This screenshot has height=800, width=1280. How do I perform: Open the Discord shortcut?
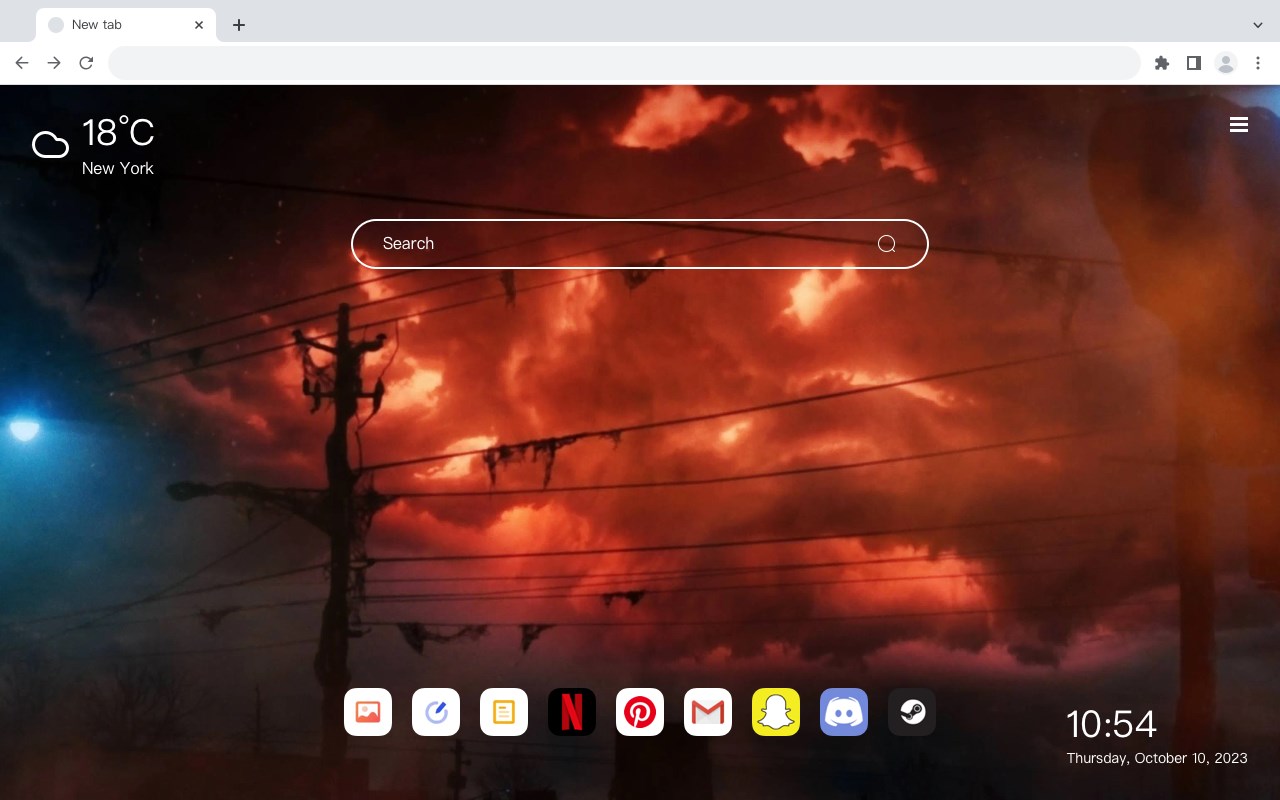pos(844,712)
